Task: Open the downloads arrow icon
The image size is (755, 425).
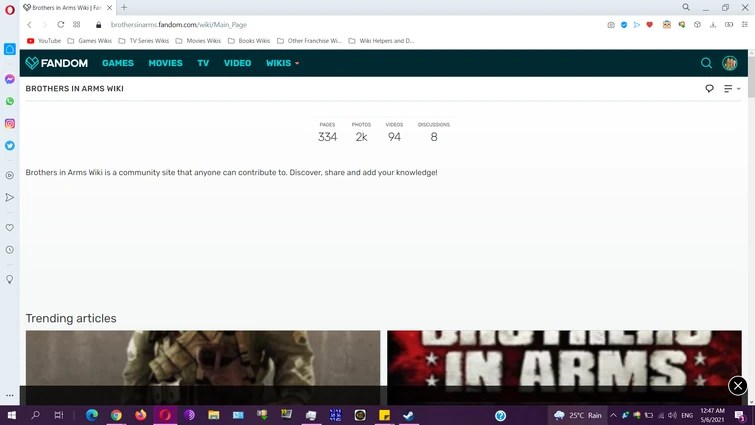Action: tap(713, 25)
